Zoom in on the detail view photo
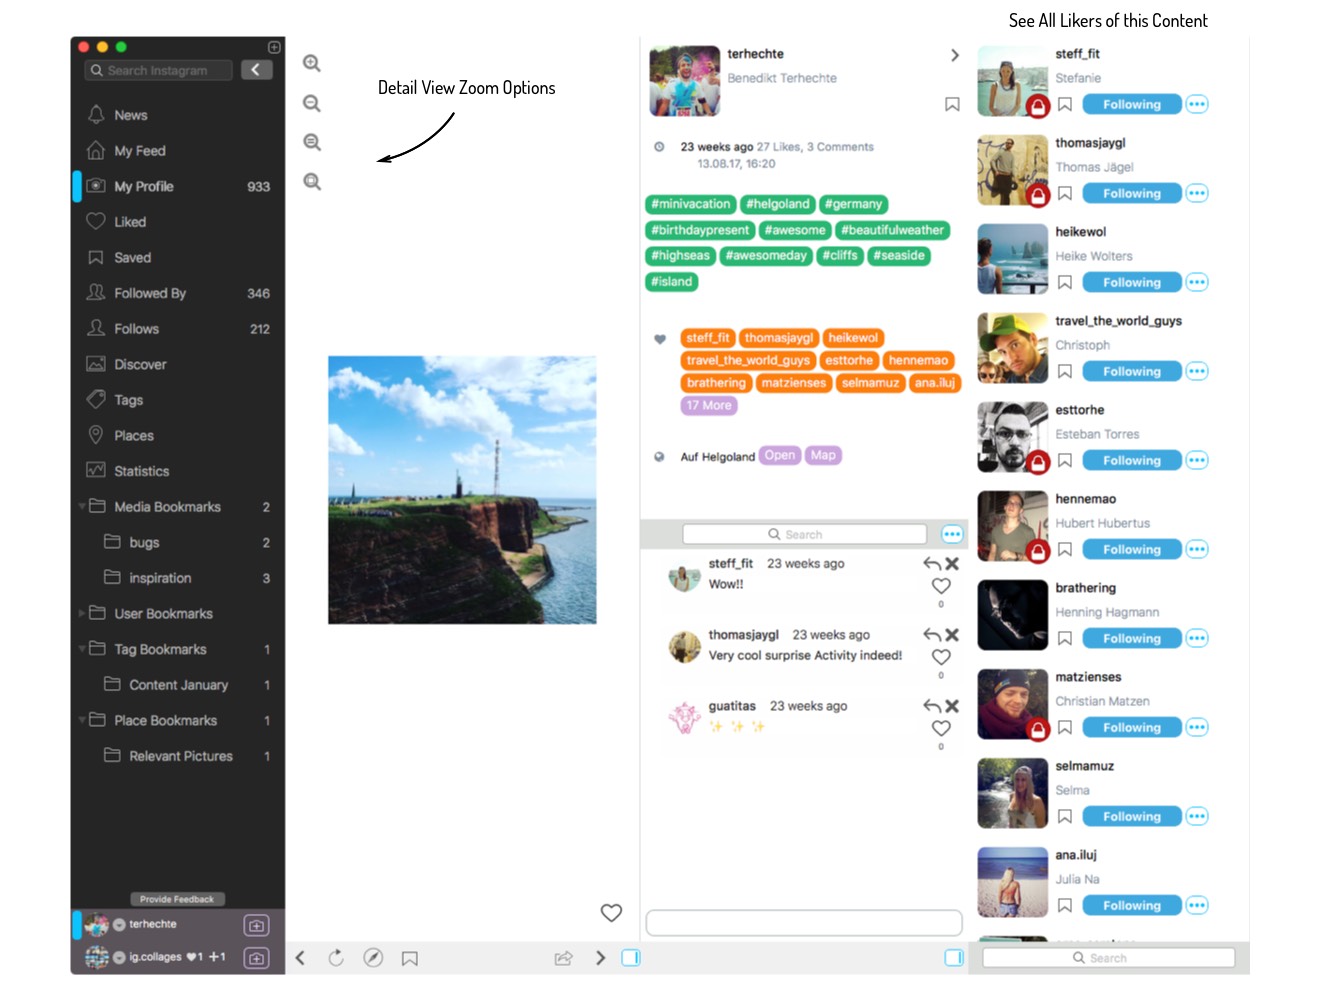 [312, 64]
